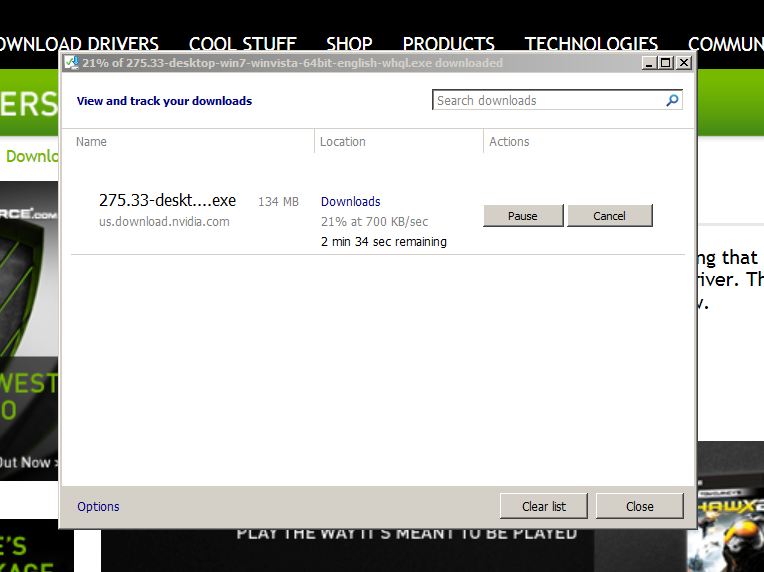This screenshot has height=572, width=764.
Task: Click the Actions column header
Action: (509, 142)
